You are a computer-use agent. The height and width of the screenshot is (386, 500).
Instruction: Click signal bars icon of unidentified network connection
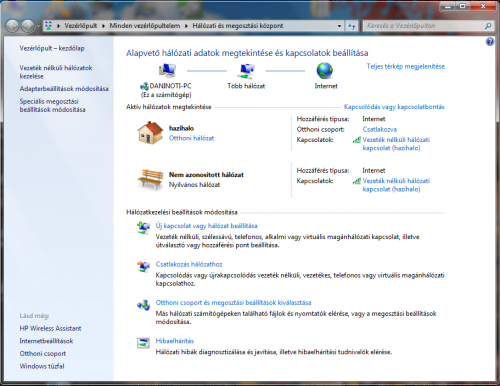point(357,181)
